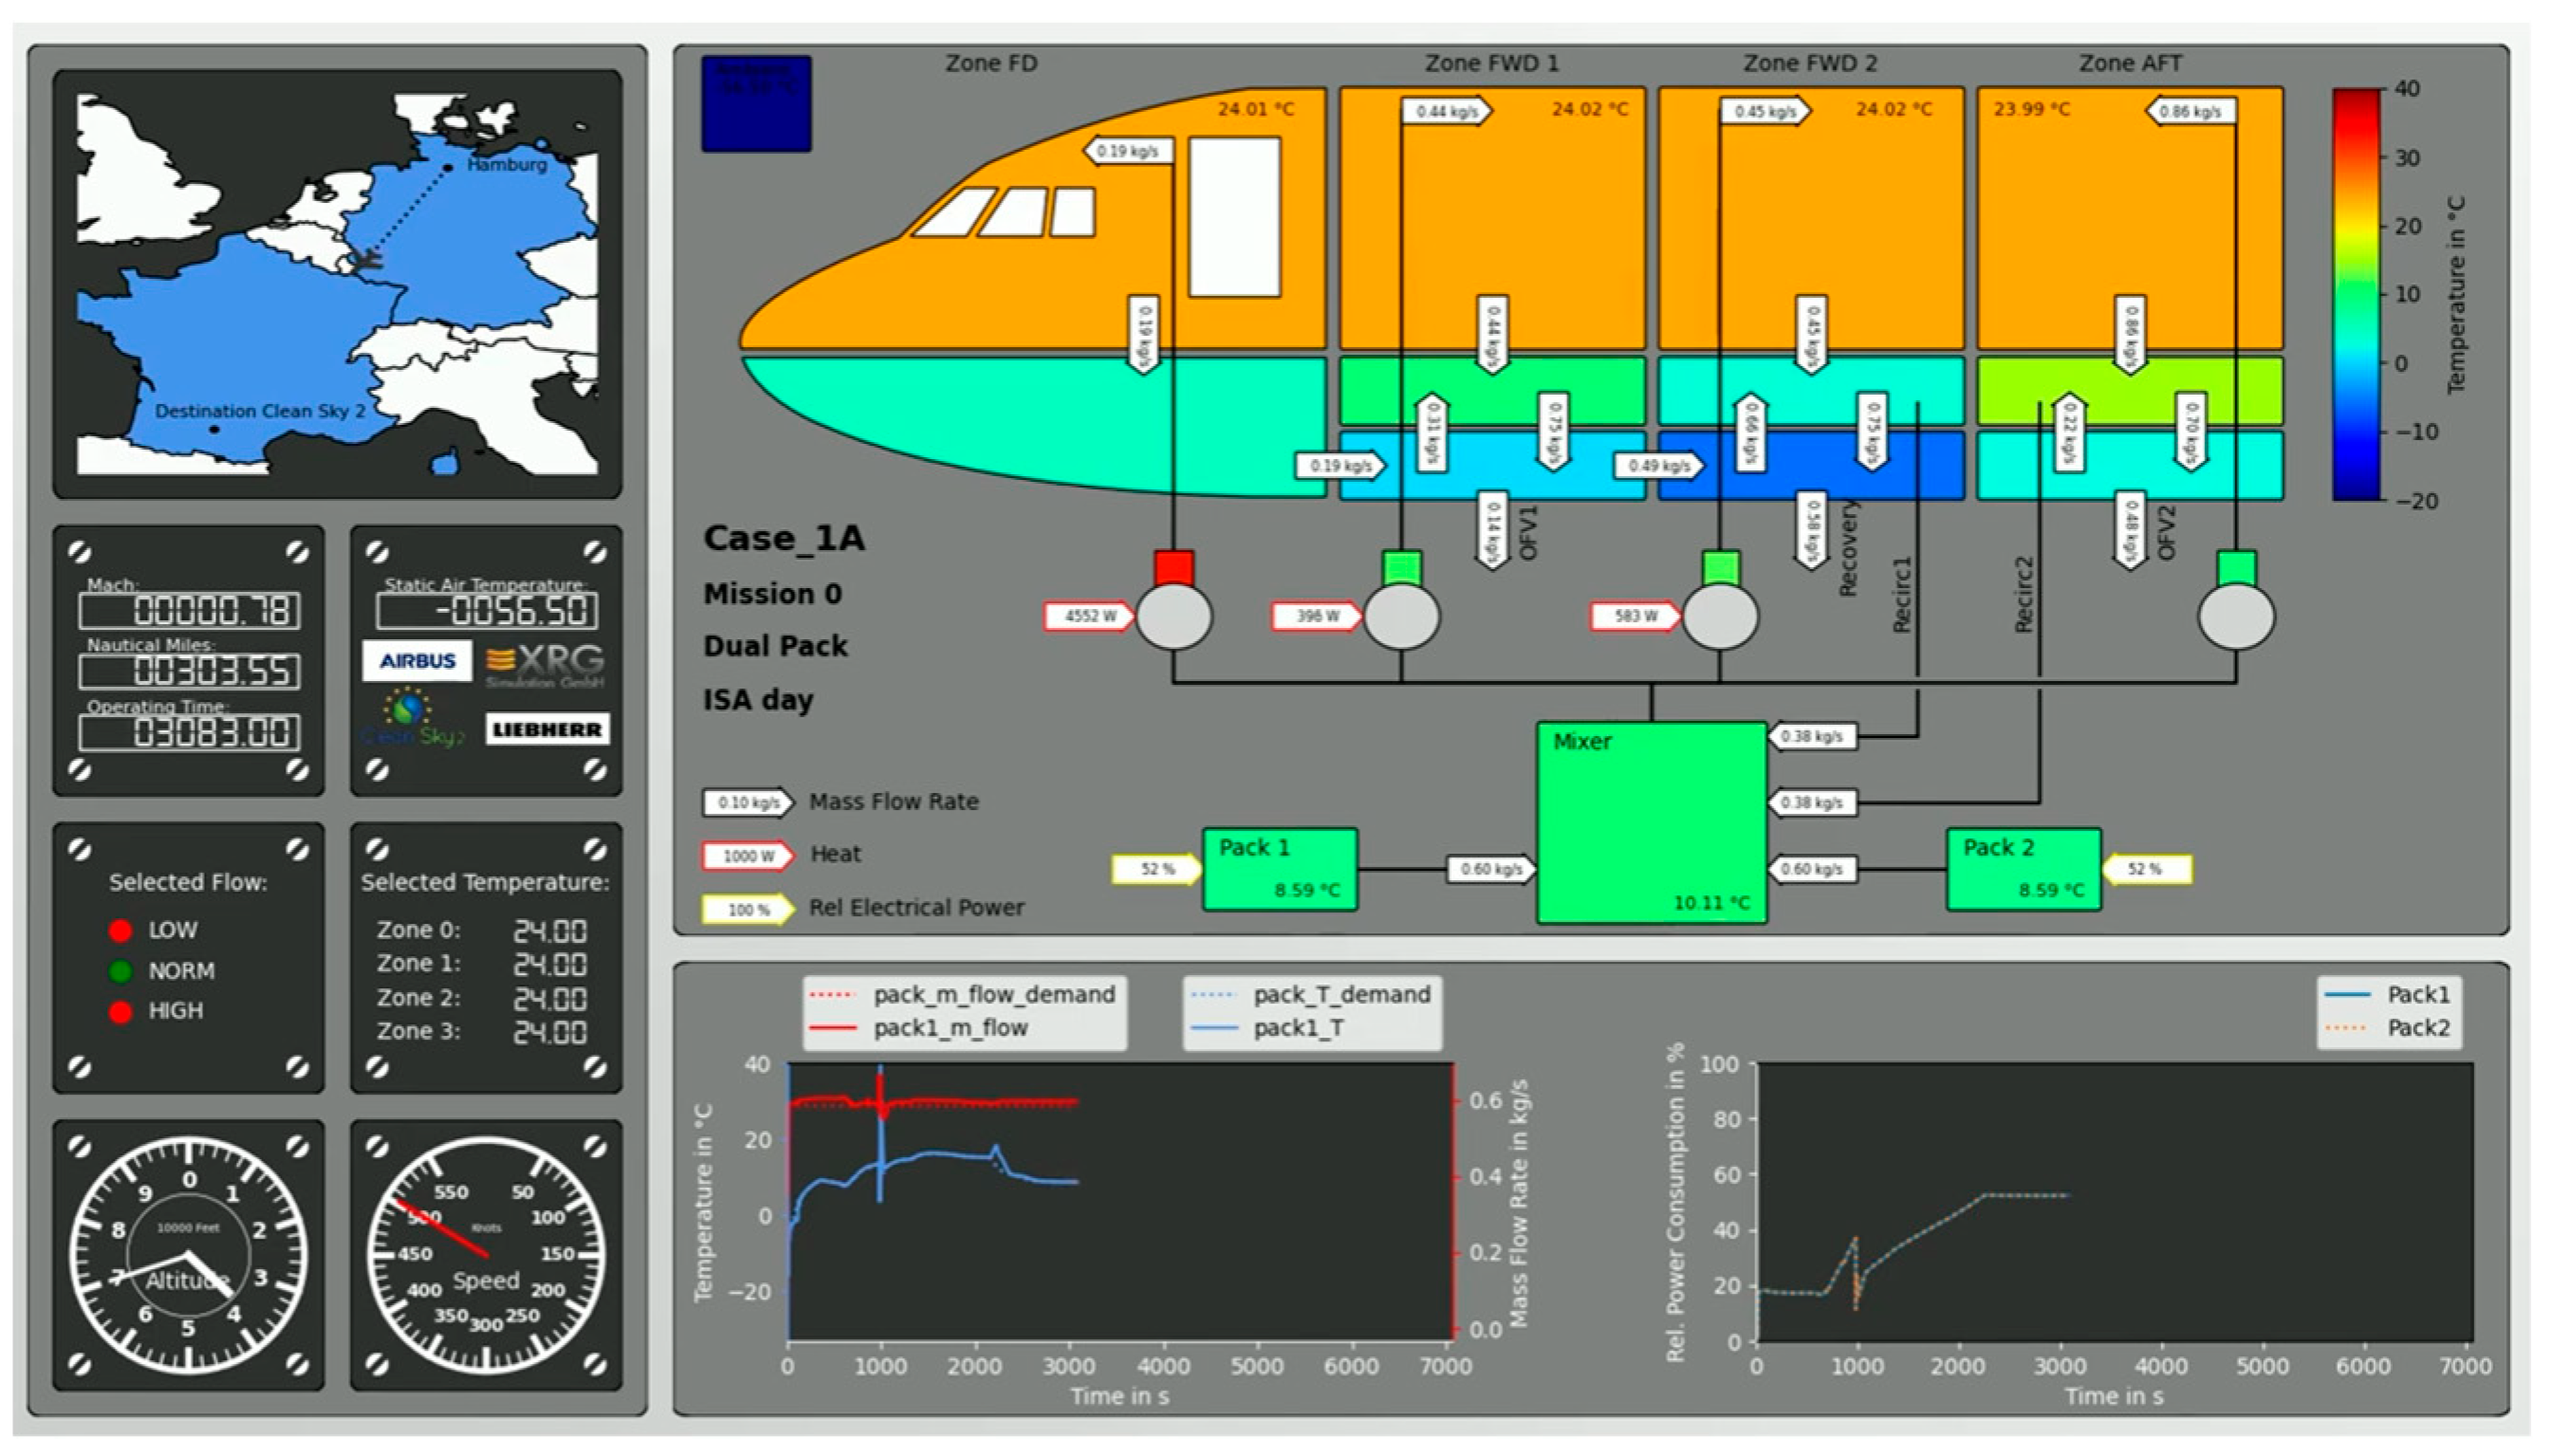This screenshot has height=1456, width=2553.
Task: Click the Mixer block
Action: (1650, 822)
